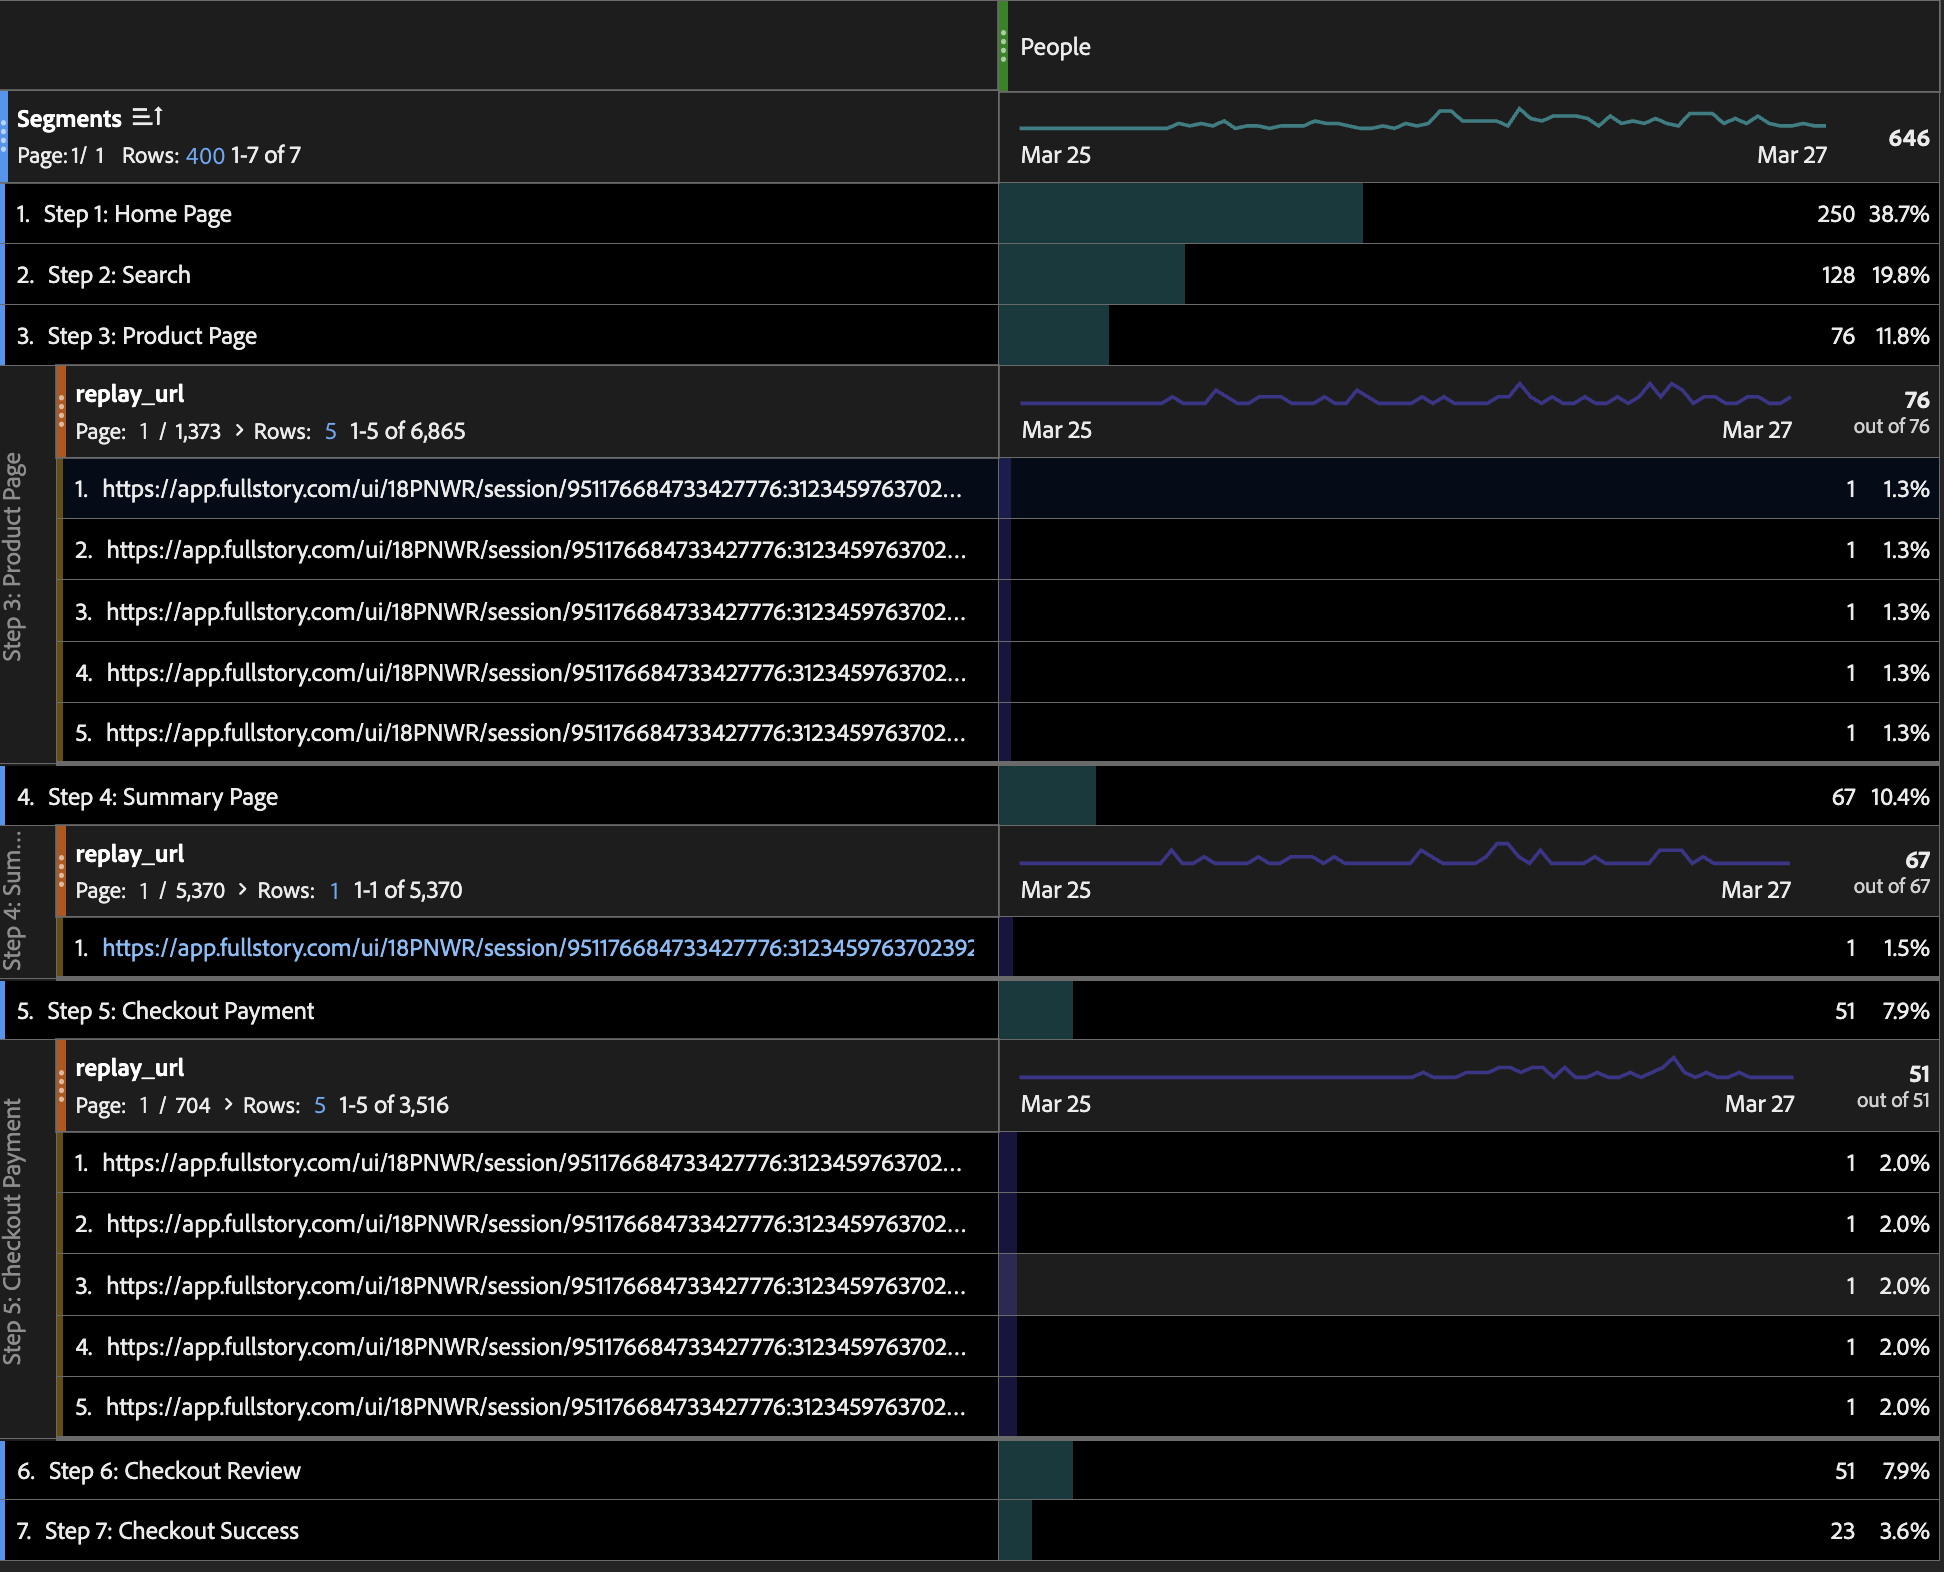Click the Segments dimension drag handle dots
The width and height of the screenshot is (1944, 1572).
tap(4, 137)
